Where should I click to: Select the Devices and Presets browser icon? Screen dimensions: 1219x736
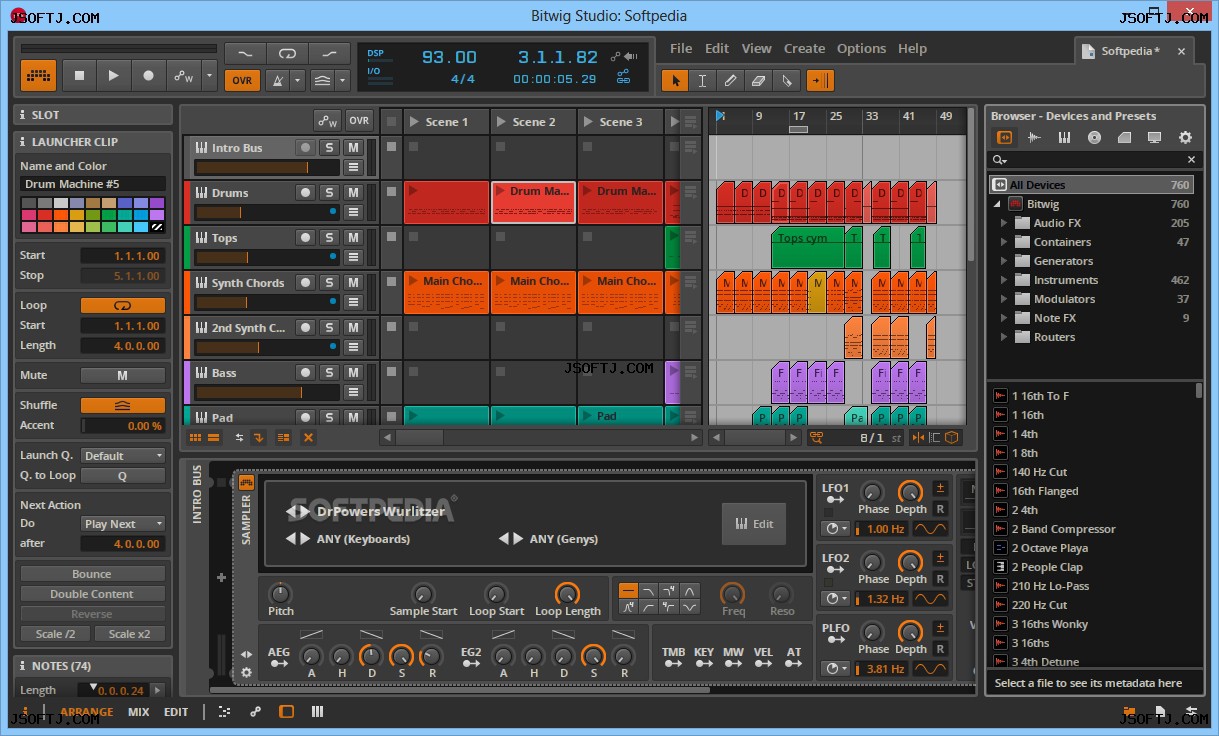pos(1004,138)
